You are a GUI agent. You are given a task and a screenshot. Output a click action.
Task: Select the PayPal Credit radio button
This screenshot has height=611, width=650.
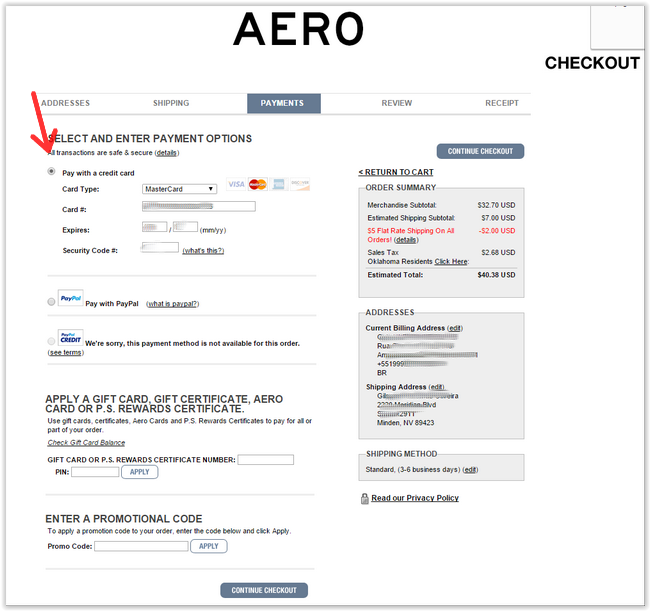point(51,341)
